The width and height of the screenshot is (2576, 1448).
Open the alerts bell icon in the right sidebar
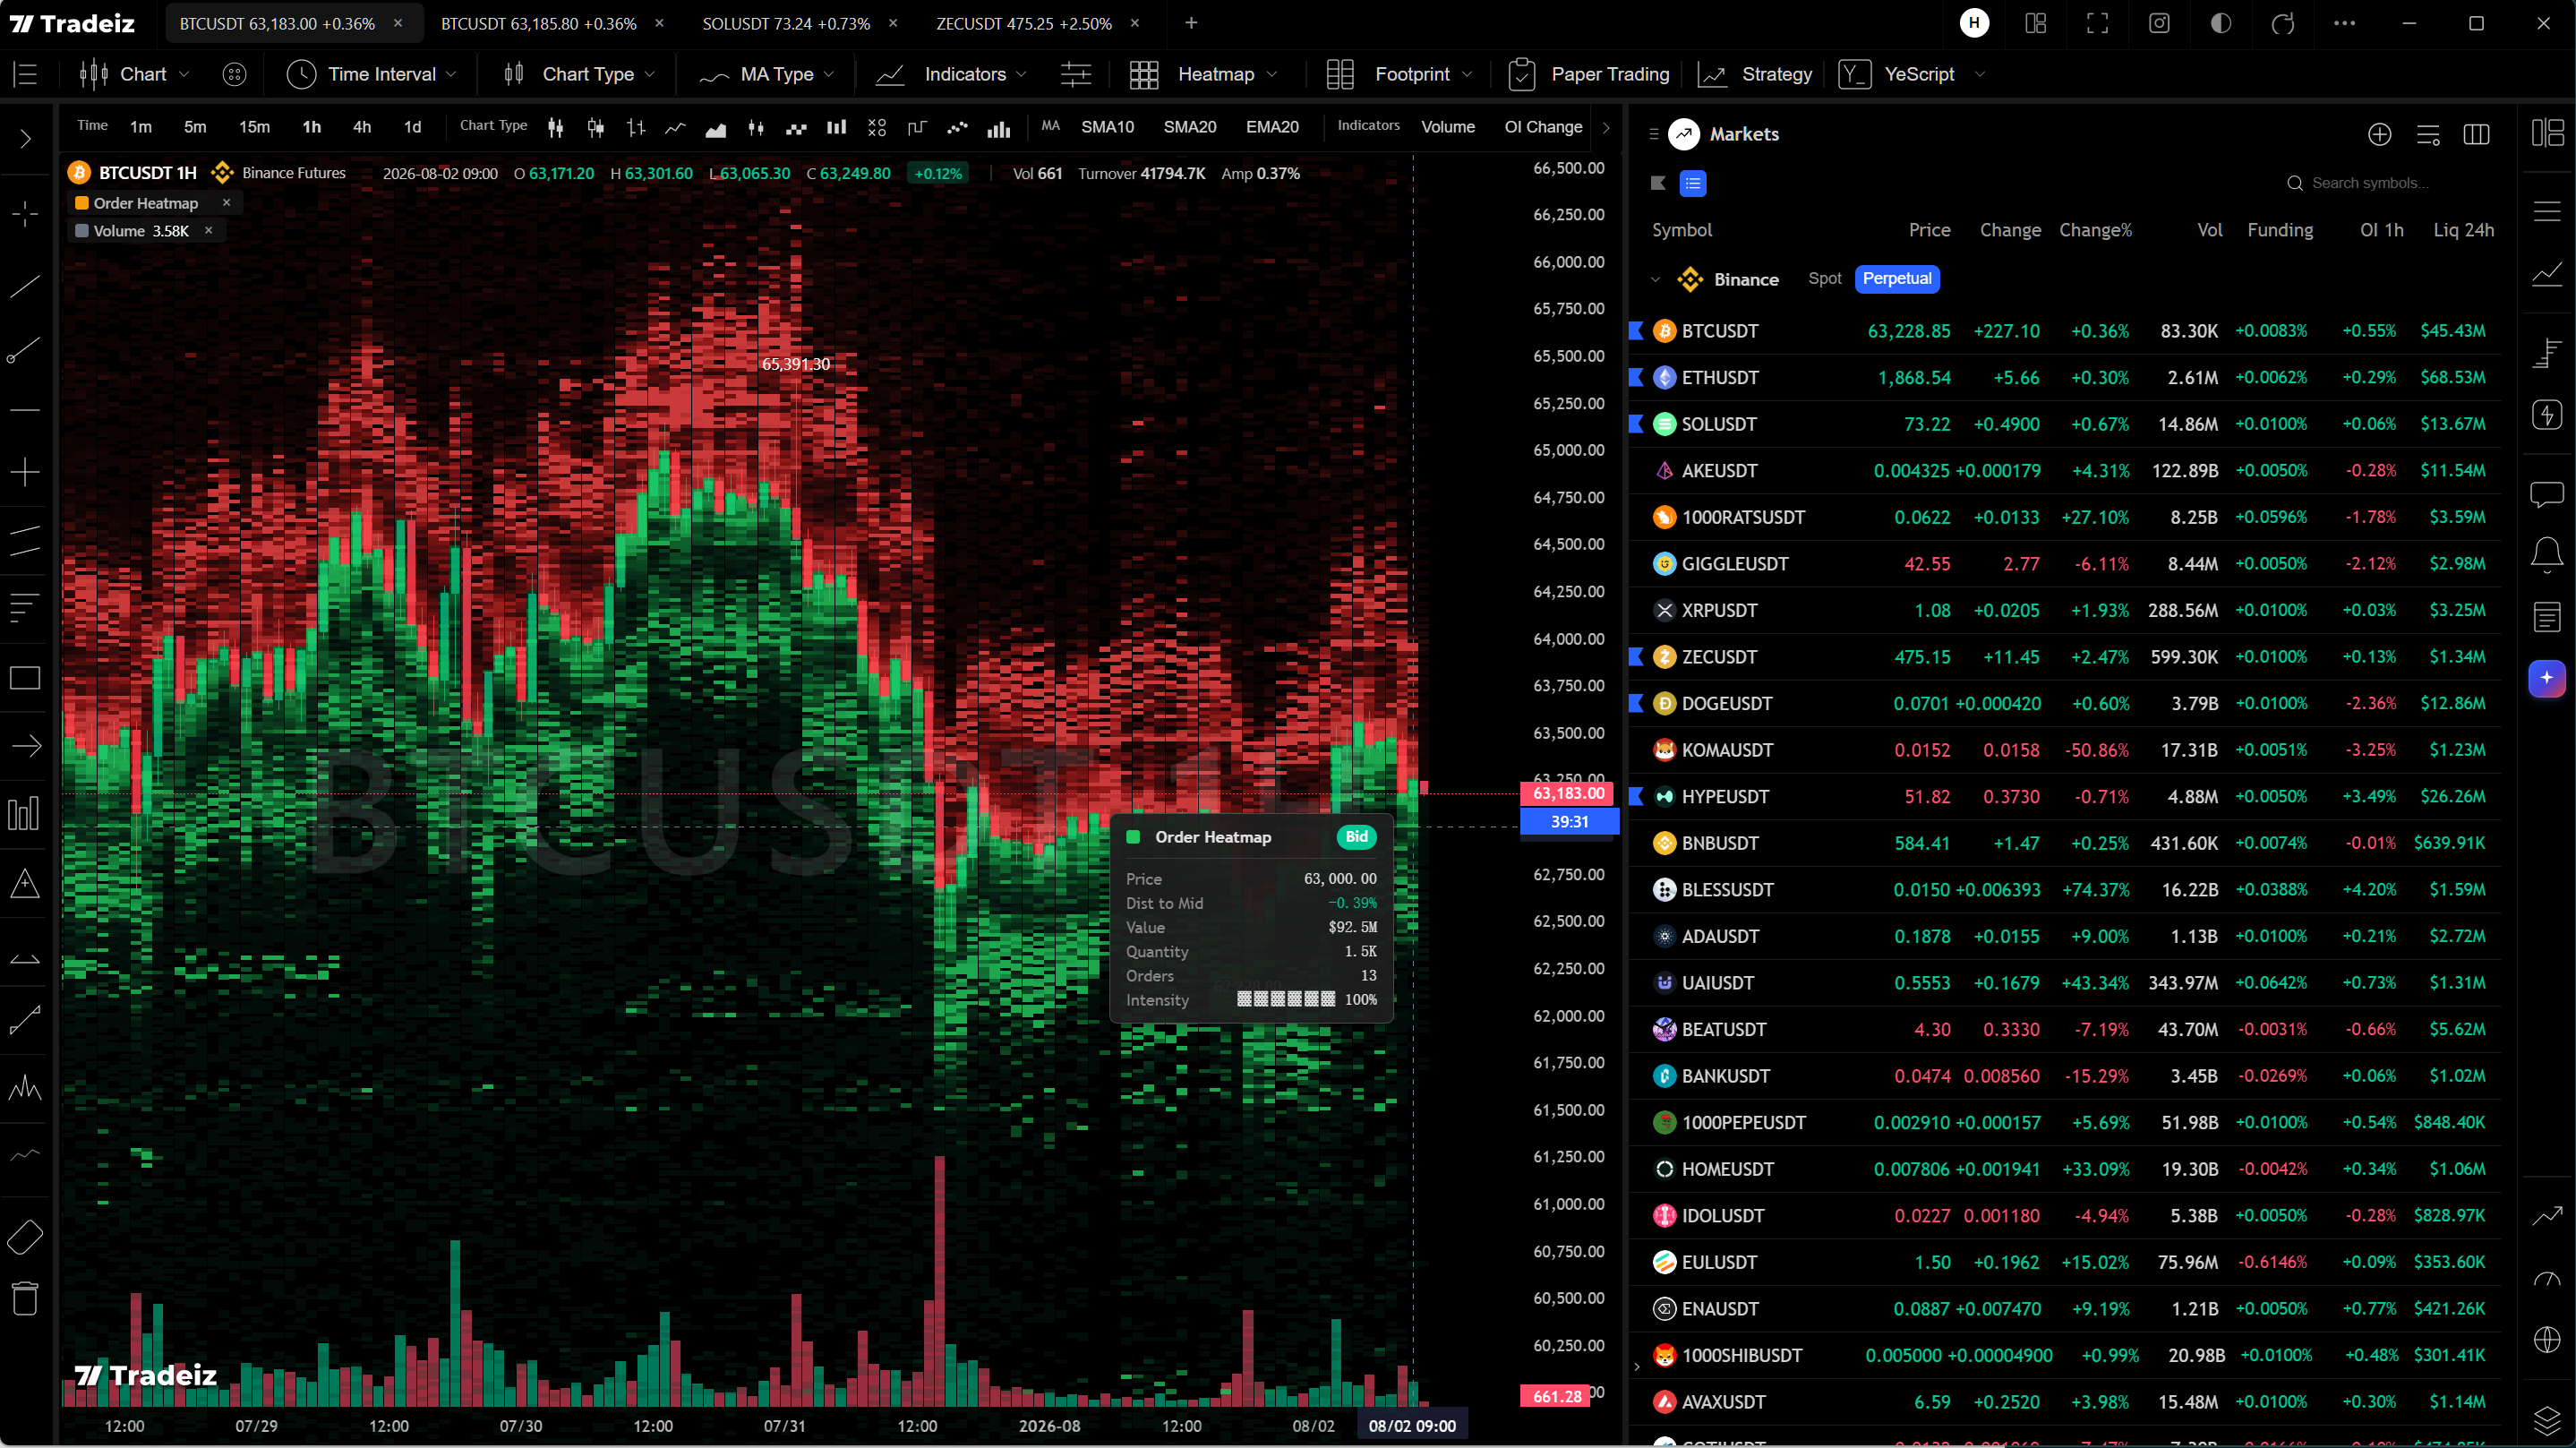2547,555
